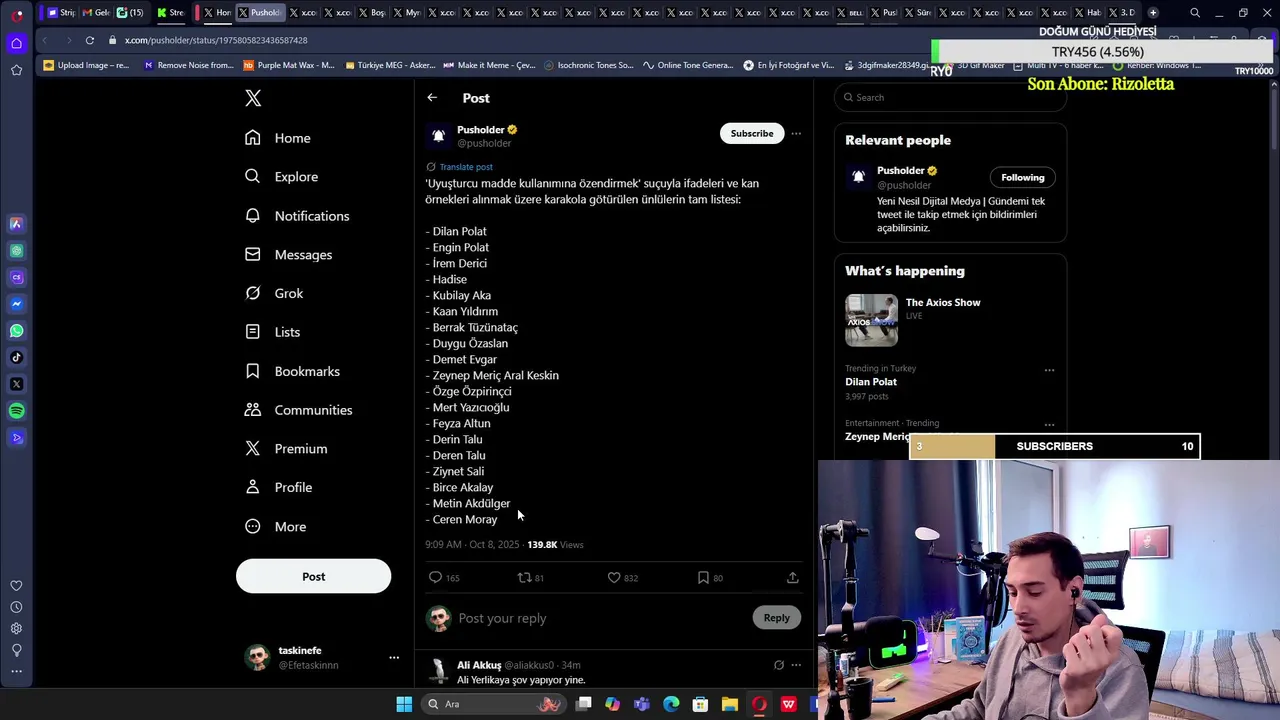Like the Pusholder post (832 likes)
Image resolution: width=1280 pixels, height=720 pixels.
(x=614, y=577)
